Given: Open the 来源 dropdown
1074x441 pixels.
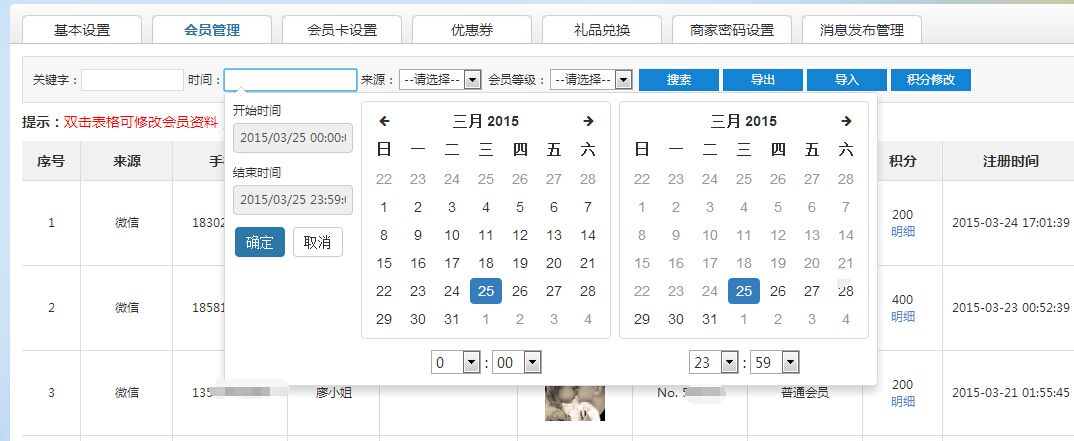Looking at the screenshot, I should click(440, 79).
